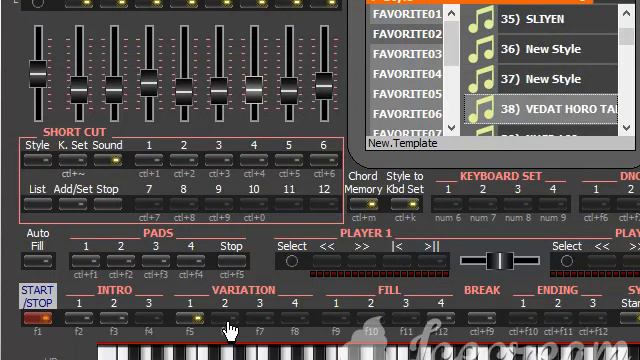Image resolution: width=640 pixels, height=360 pixels.
Task: Trigger the Break button (ctl+f9)
Action: click(482, 318)
